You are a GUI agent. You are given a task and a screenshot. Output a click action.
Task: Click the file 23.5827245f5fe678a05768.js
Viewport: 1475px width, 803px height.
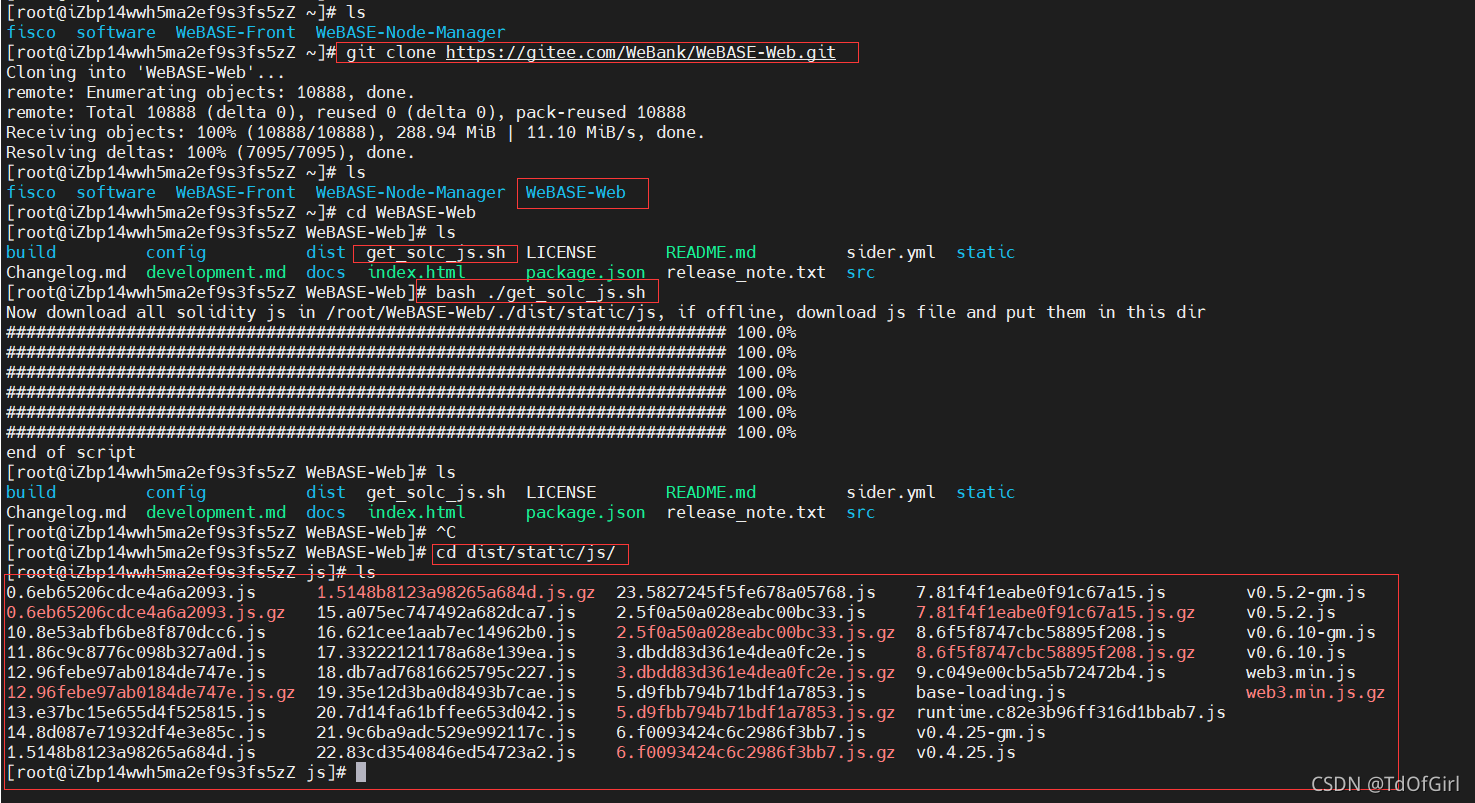pyautogui.click(x=746, y=592)
